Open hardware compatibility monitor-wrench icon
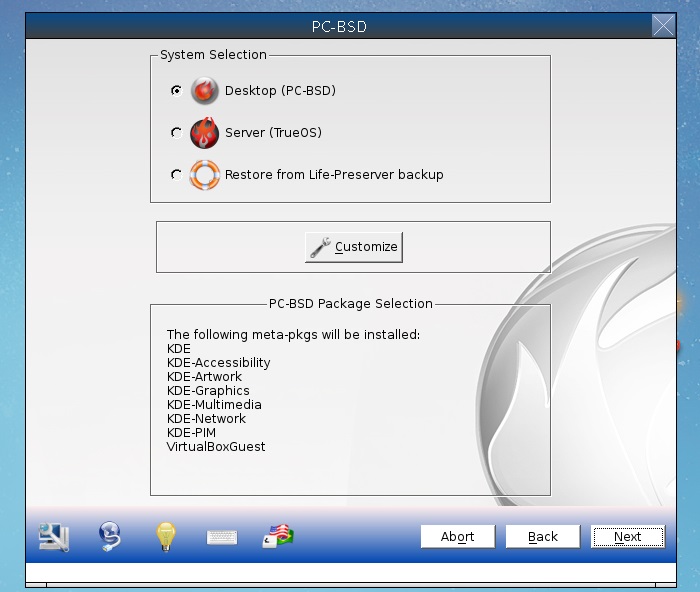Screen dimensions: 700x592 tap(54, 537)
